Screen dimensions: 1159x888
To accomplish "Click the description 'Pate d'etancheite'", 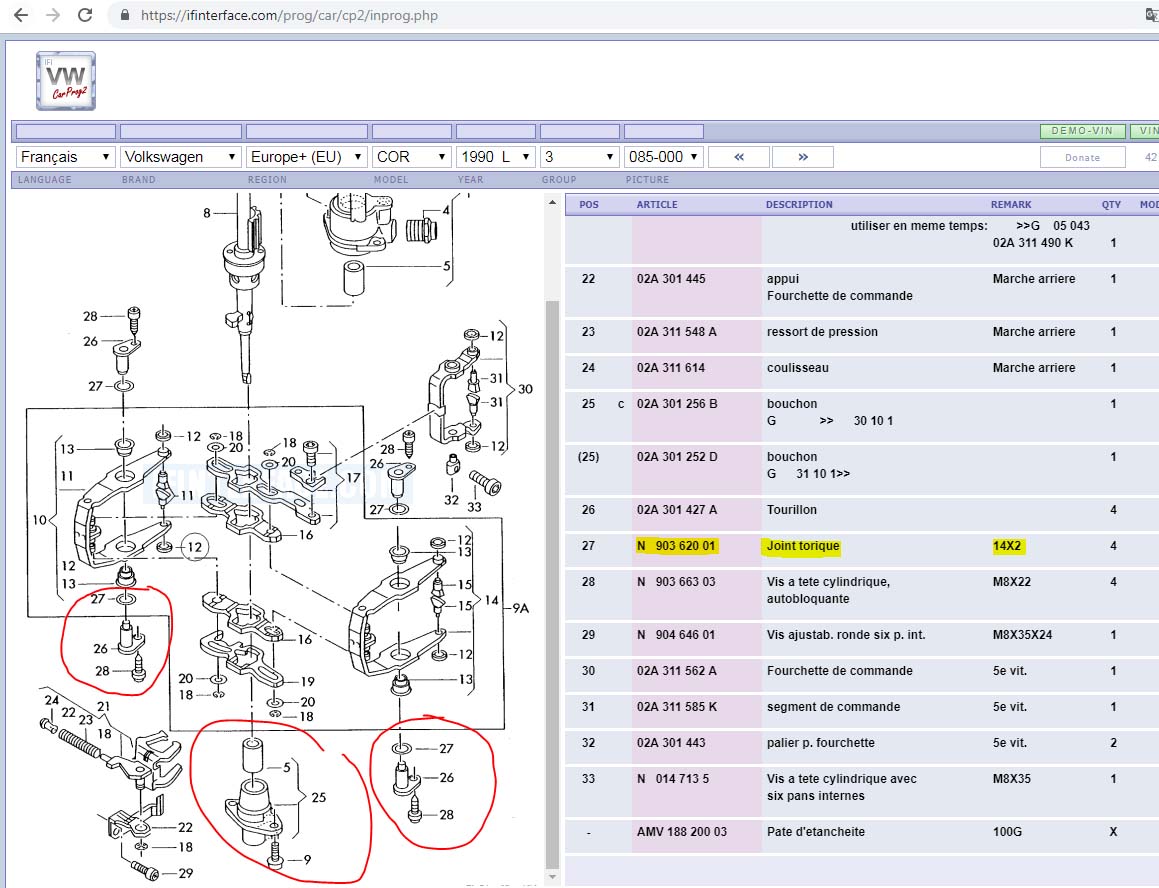I will click(x=815, y=832).
